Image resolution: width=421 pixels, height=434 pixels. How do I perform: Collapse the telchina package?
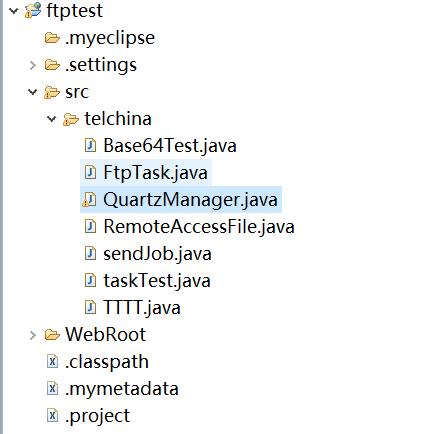52,119
